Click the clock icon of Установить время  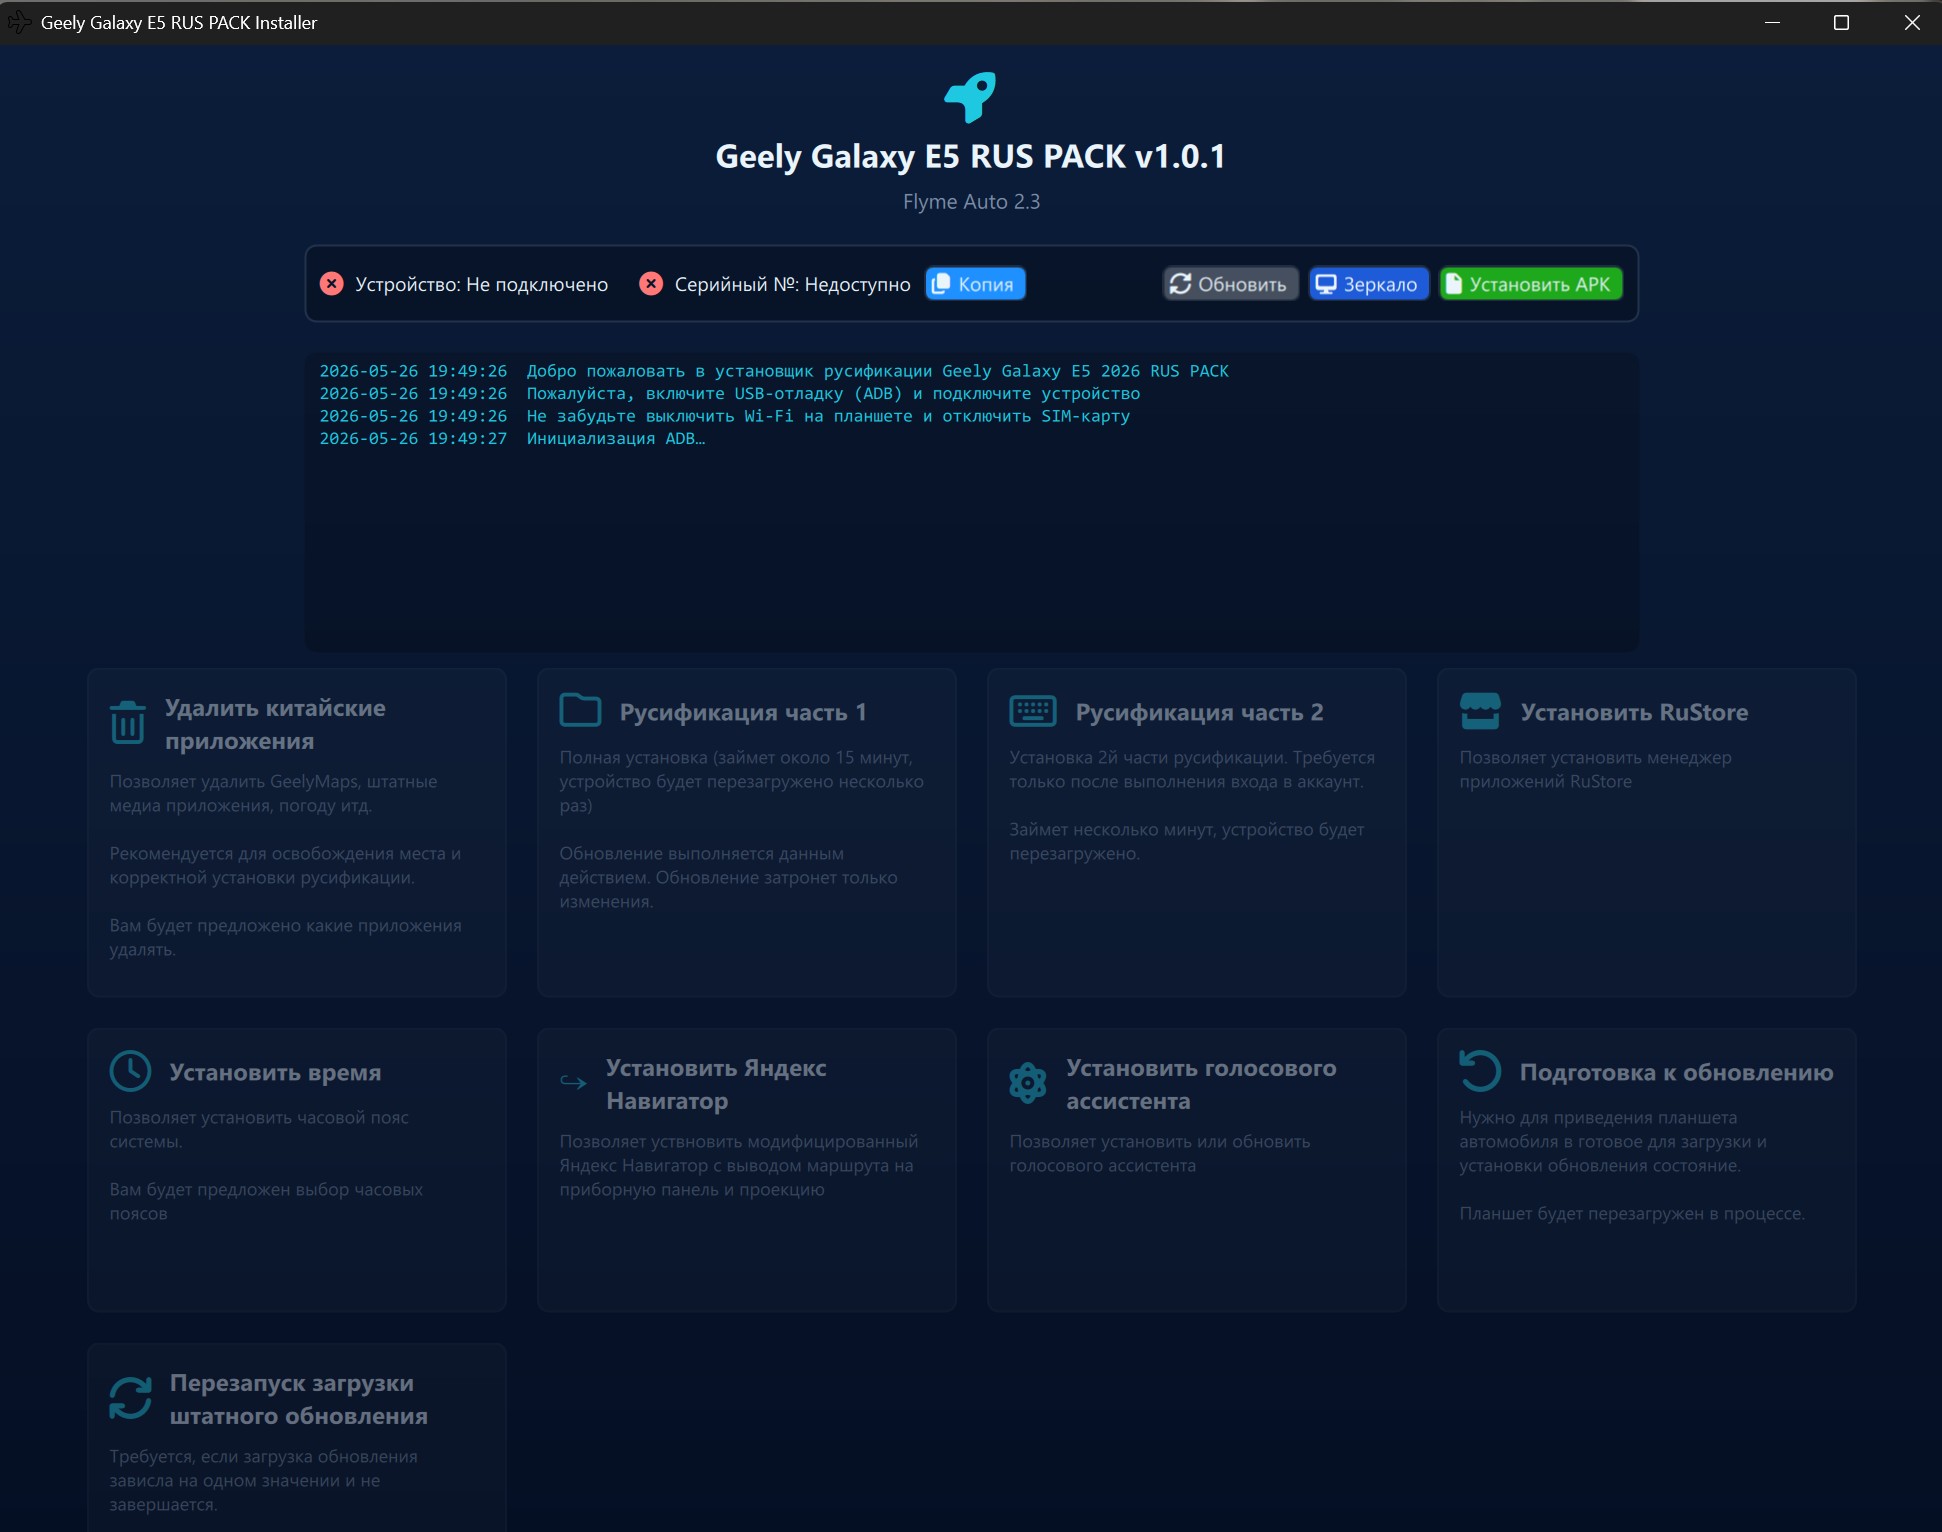130,1071
